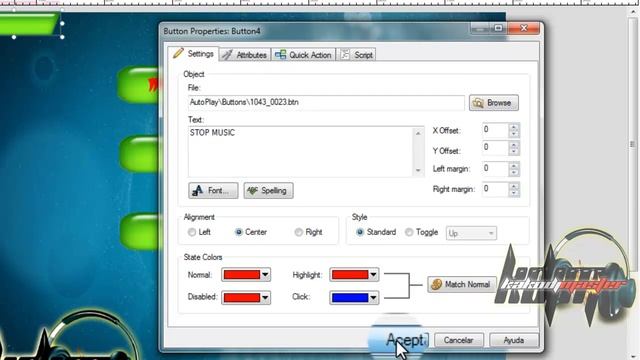
Task: Open the Normal state color dropdown arrow
Action: click(265, 275)
